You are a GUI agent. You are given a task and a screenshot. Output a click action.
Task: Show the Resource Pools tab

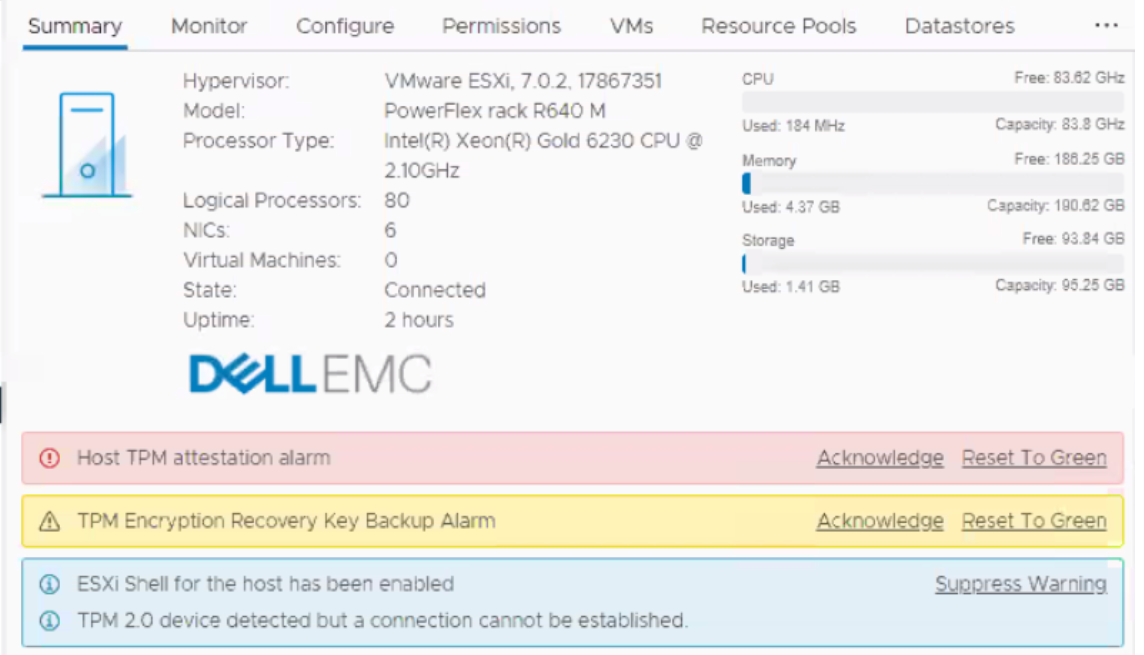778,26
